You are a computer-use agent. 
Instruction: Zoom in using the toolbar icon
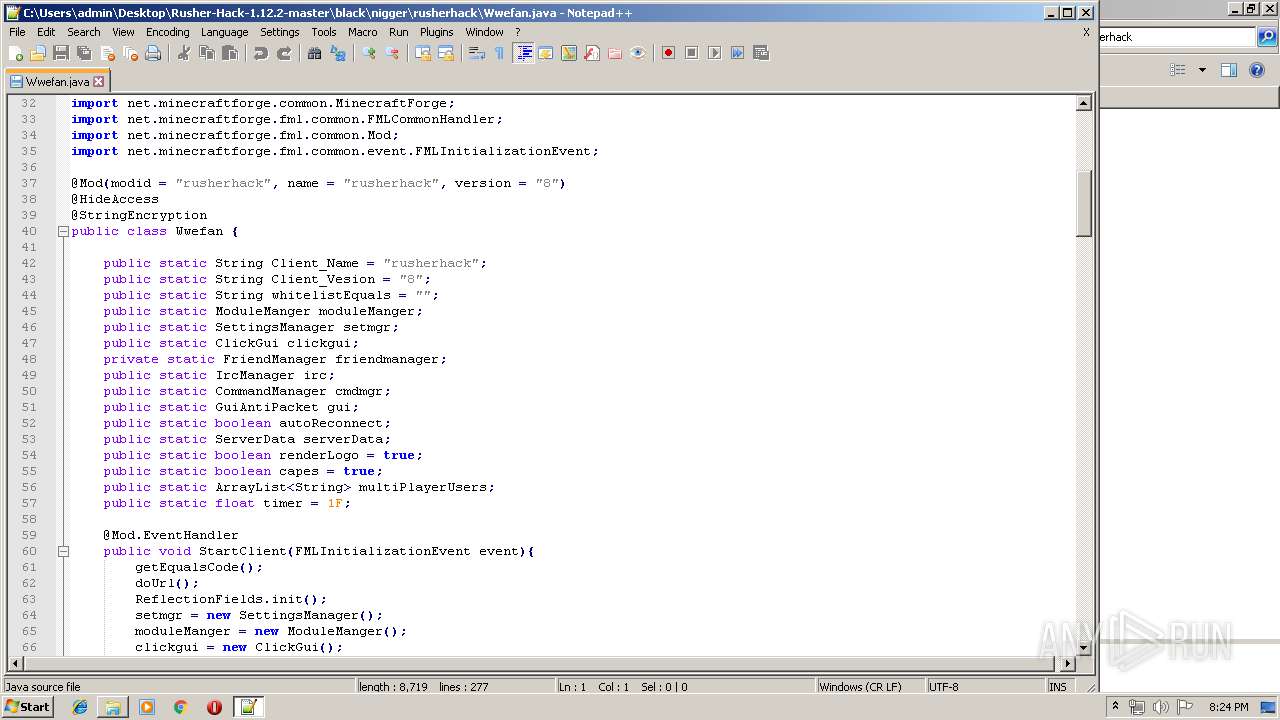[x=369, y=53]
